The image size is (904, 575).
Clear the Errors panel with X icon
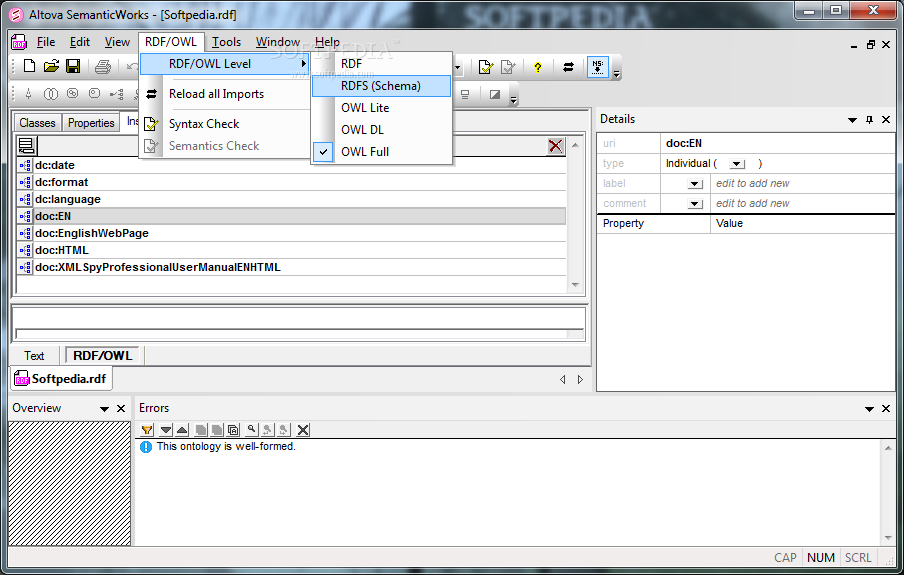click(x=303, y=430)
